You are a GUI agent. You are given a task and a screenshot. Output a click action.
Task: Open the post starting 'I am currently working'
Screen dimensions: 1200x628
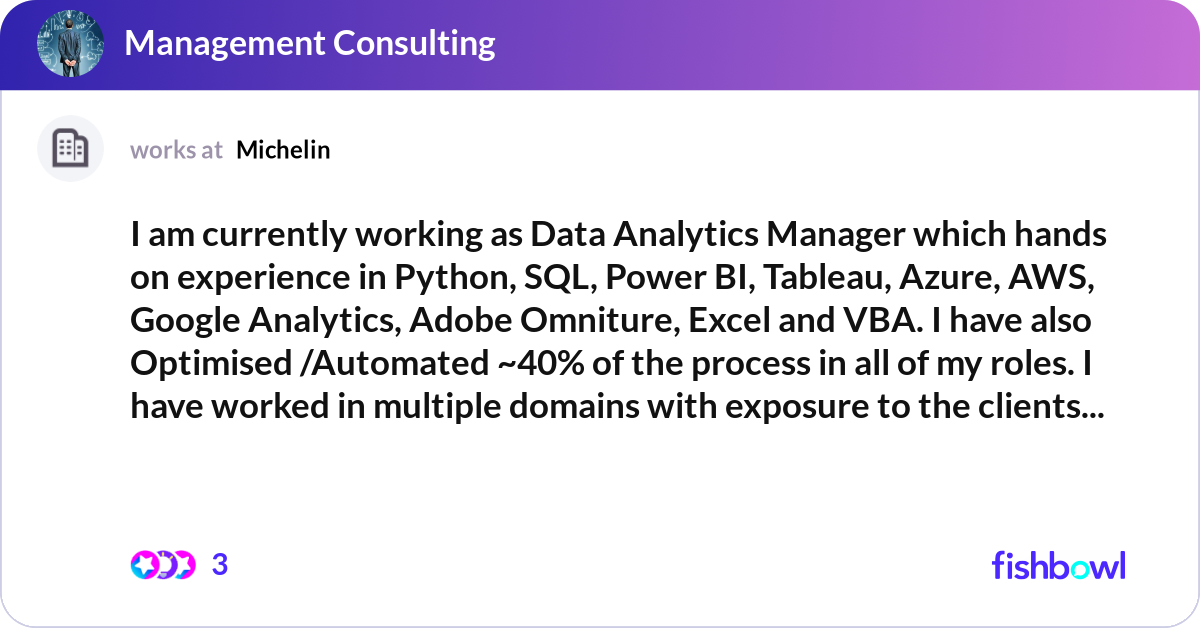pyautogui.click(x=619, y=322)
